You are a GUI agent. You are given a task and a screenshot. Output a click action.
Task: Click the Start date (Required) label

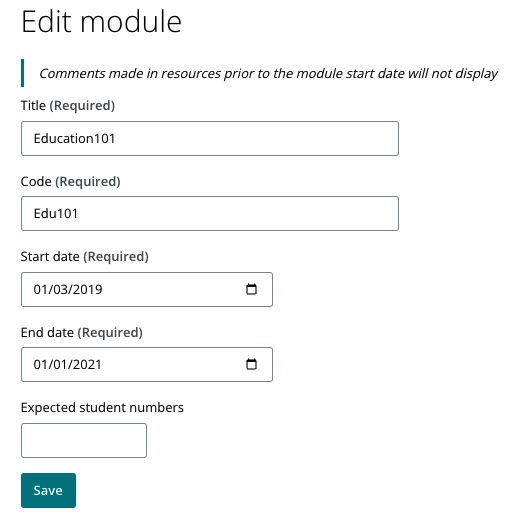pos(84,256)
